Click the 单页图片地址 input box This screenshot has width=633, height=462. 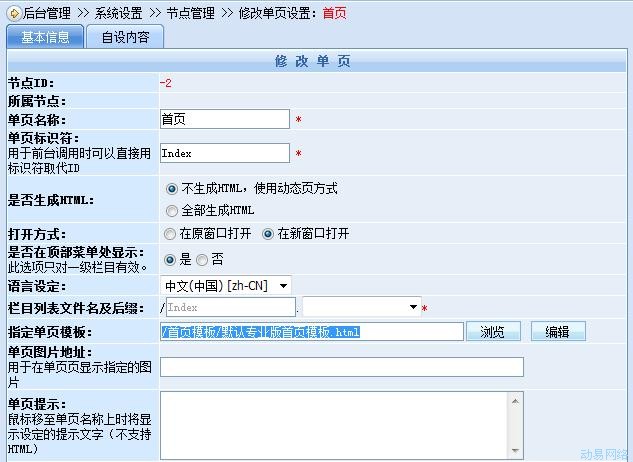pyautogui.click(x=341, y=367)
